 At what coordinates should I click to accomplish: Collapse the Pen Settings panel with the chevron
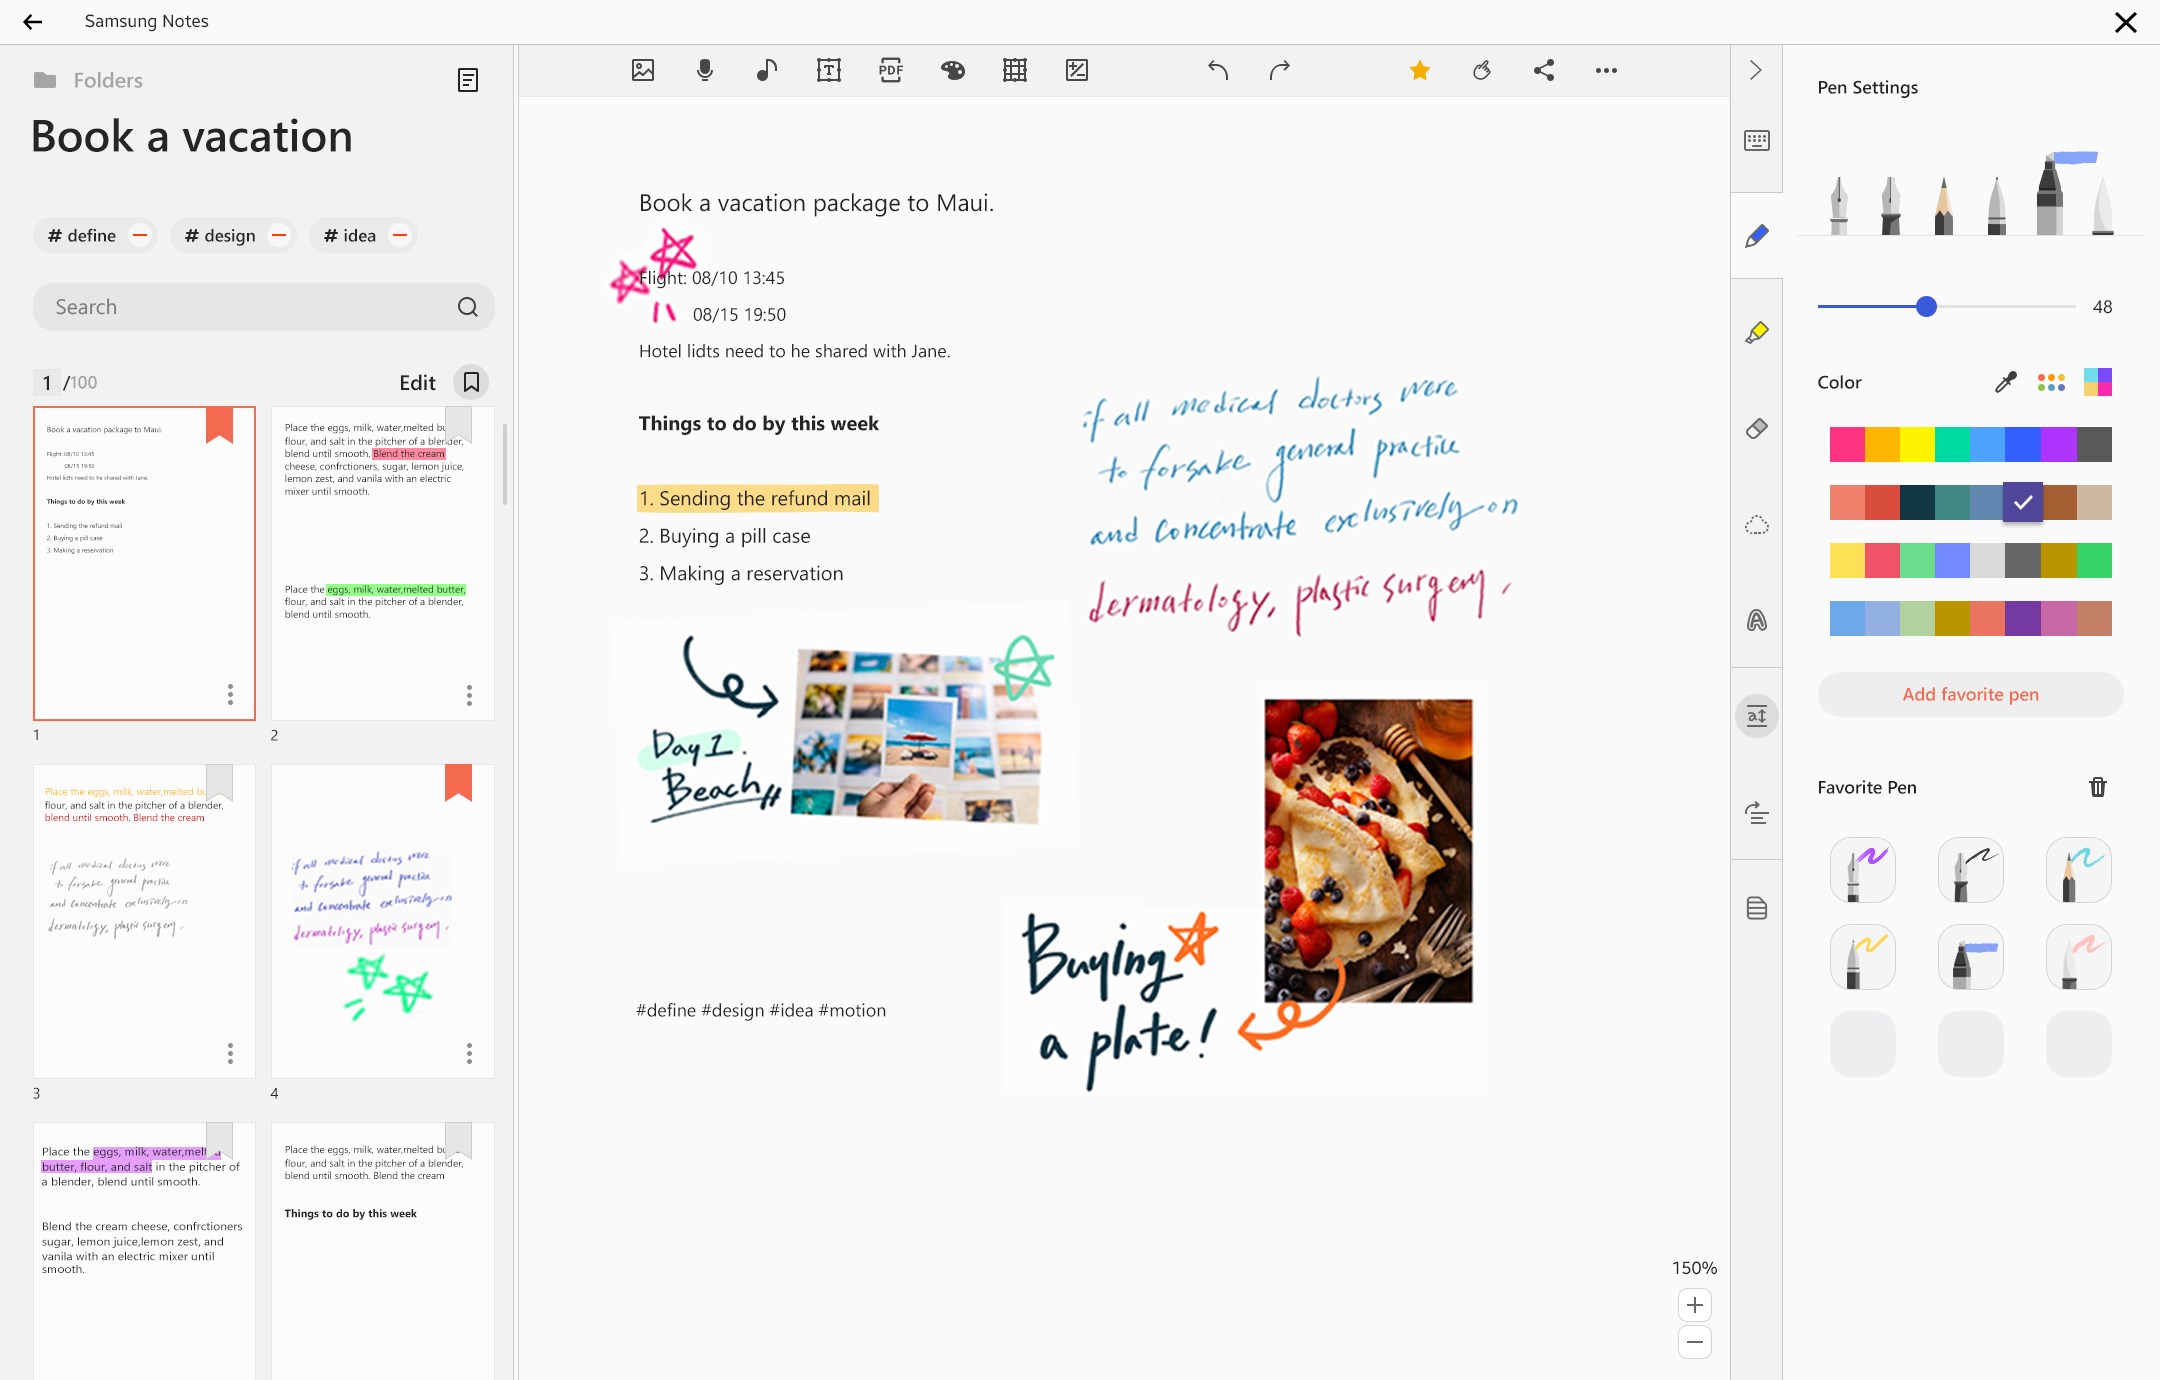[1756, 70]
